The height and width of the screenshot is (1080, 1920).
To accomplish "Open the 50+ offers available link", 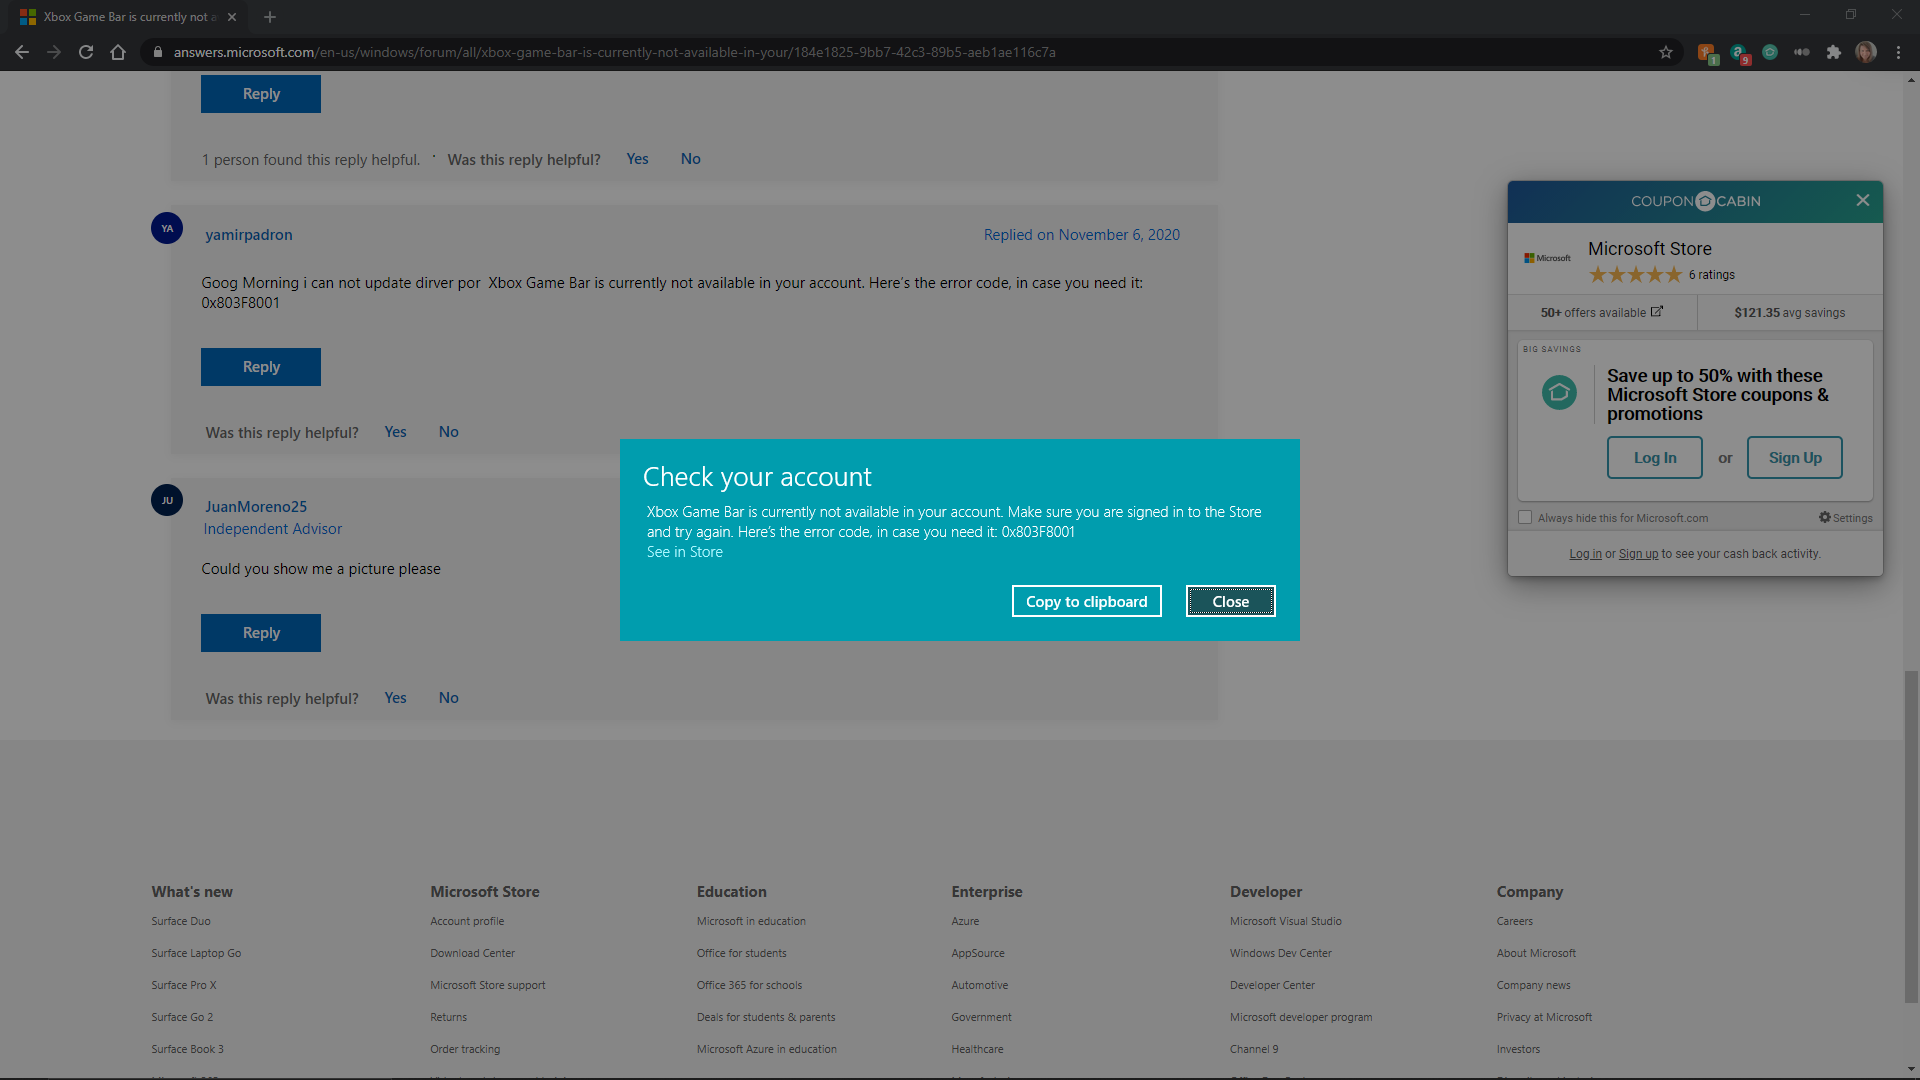I will pos(1601,312).
